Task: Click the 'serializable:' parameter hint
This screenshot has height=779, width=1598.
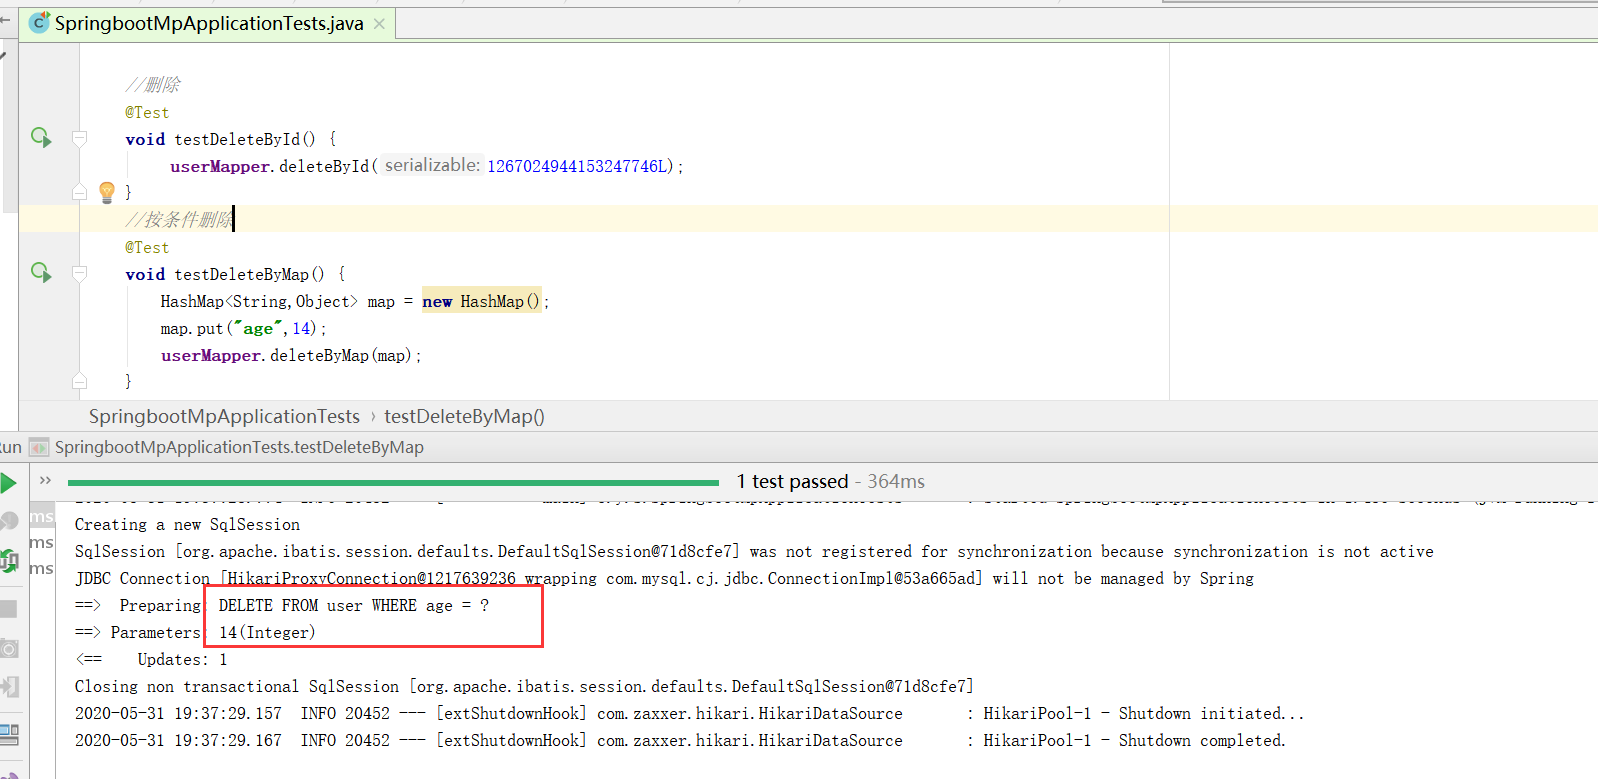Action: [x=432, y=165]
